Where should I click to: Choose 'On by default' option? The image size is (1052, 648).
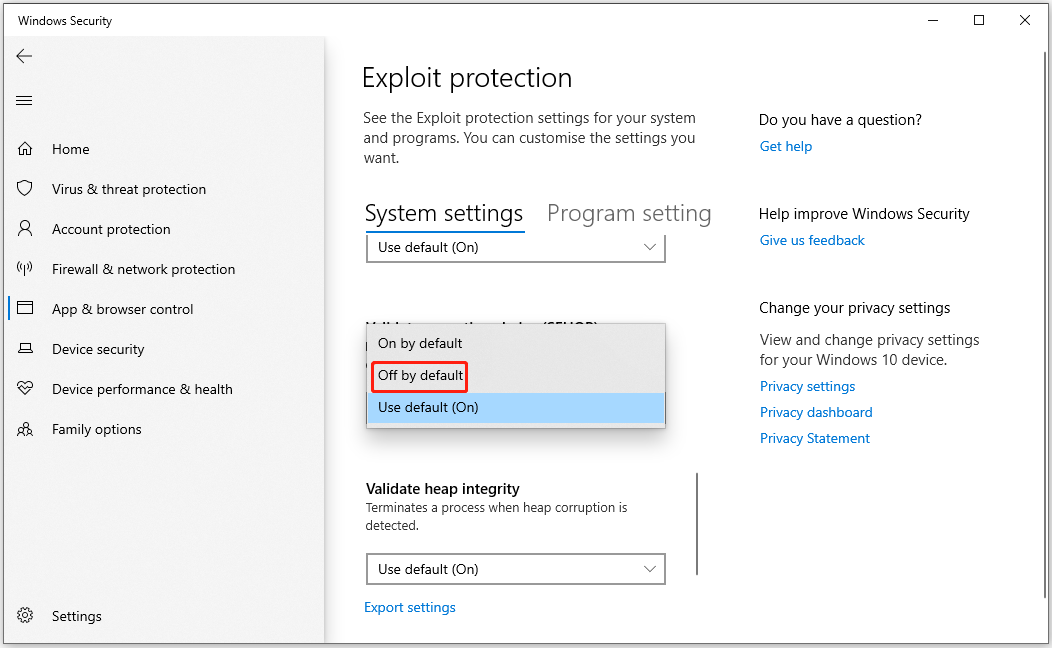point(420,343)
